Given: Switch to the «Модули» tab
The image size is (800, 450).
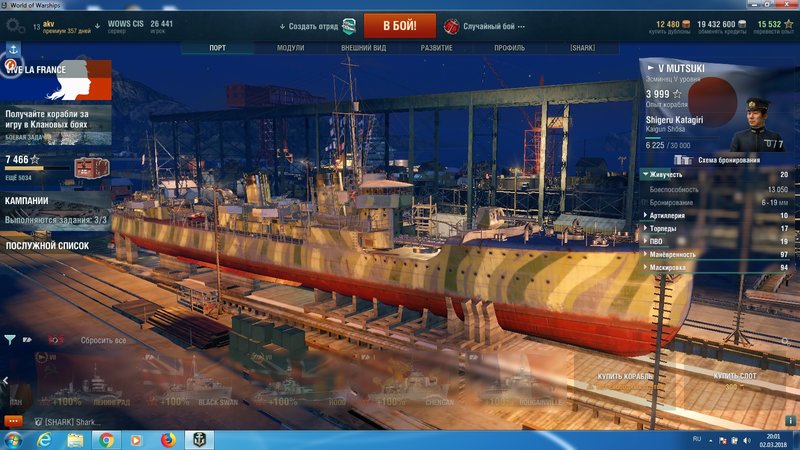Looking at the screenshot, I should 290,47.
